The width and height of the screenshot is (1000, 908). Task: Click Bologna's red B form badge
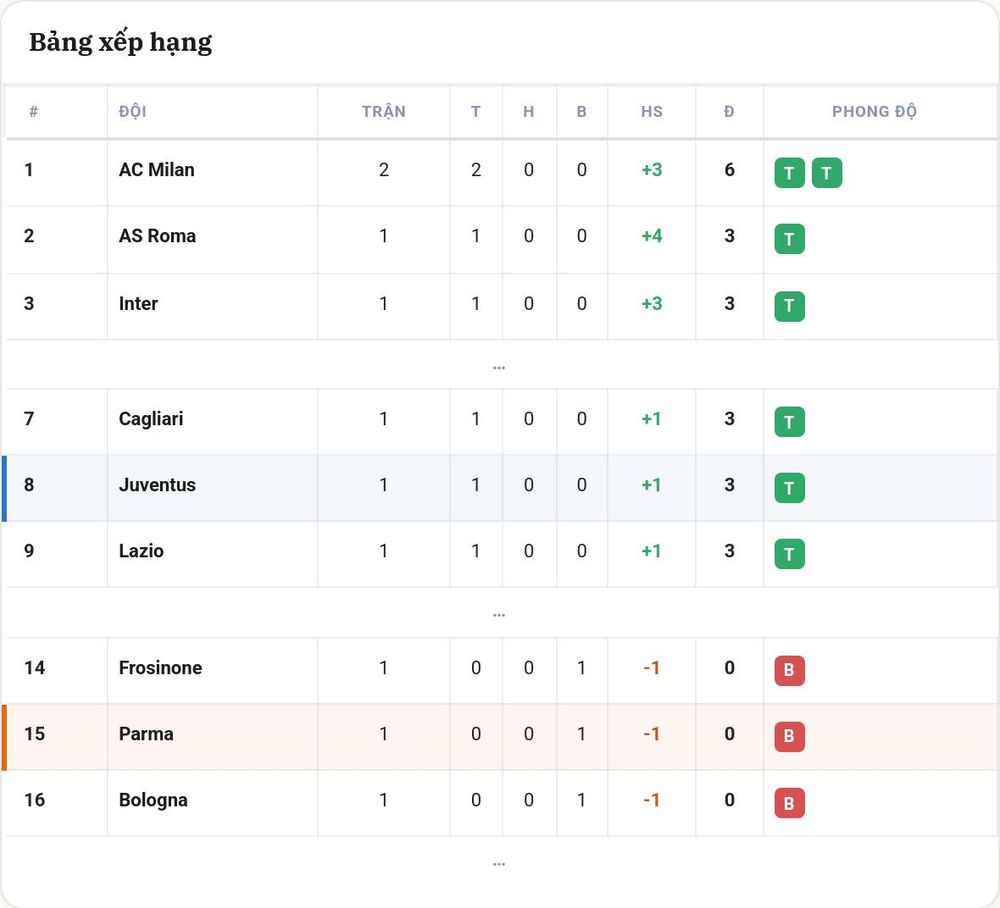point(790,803)
